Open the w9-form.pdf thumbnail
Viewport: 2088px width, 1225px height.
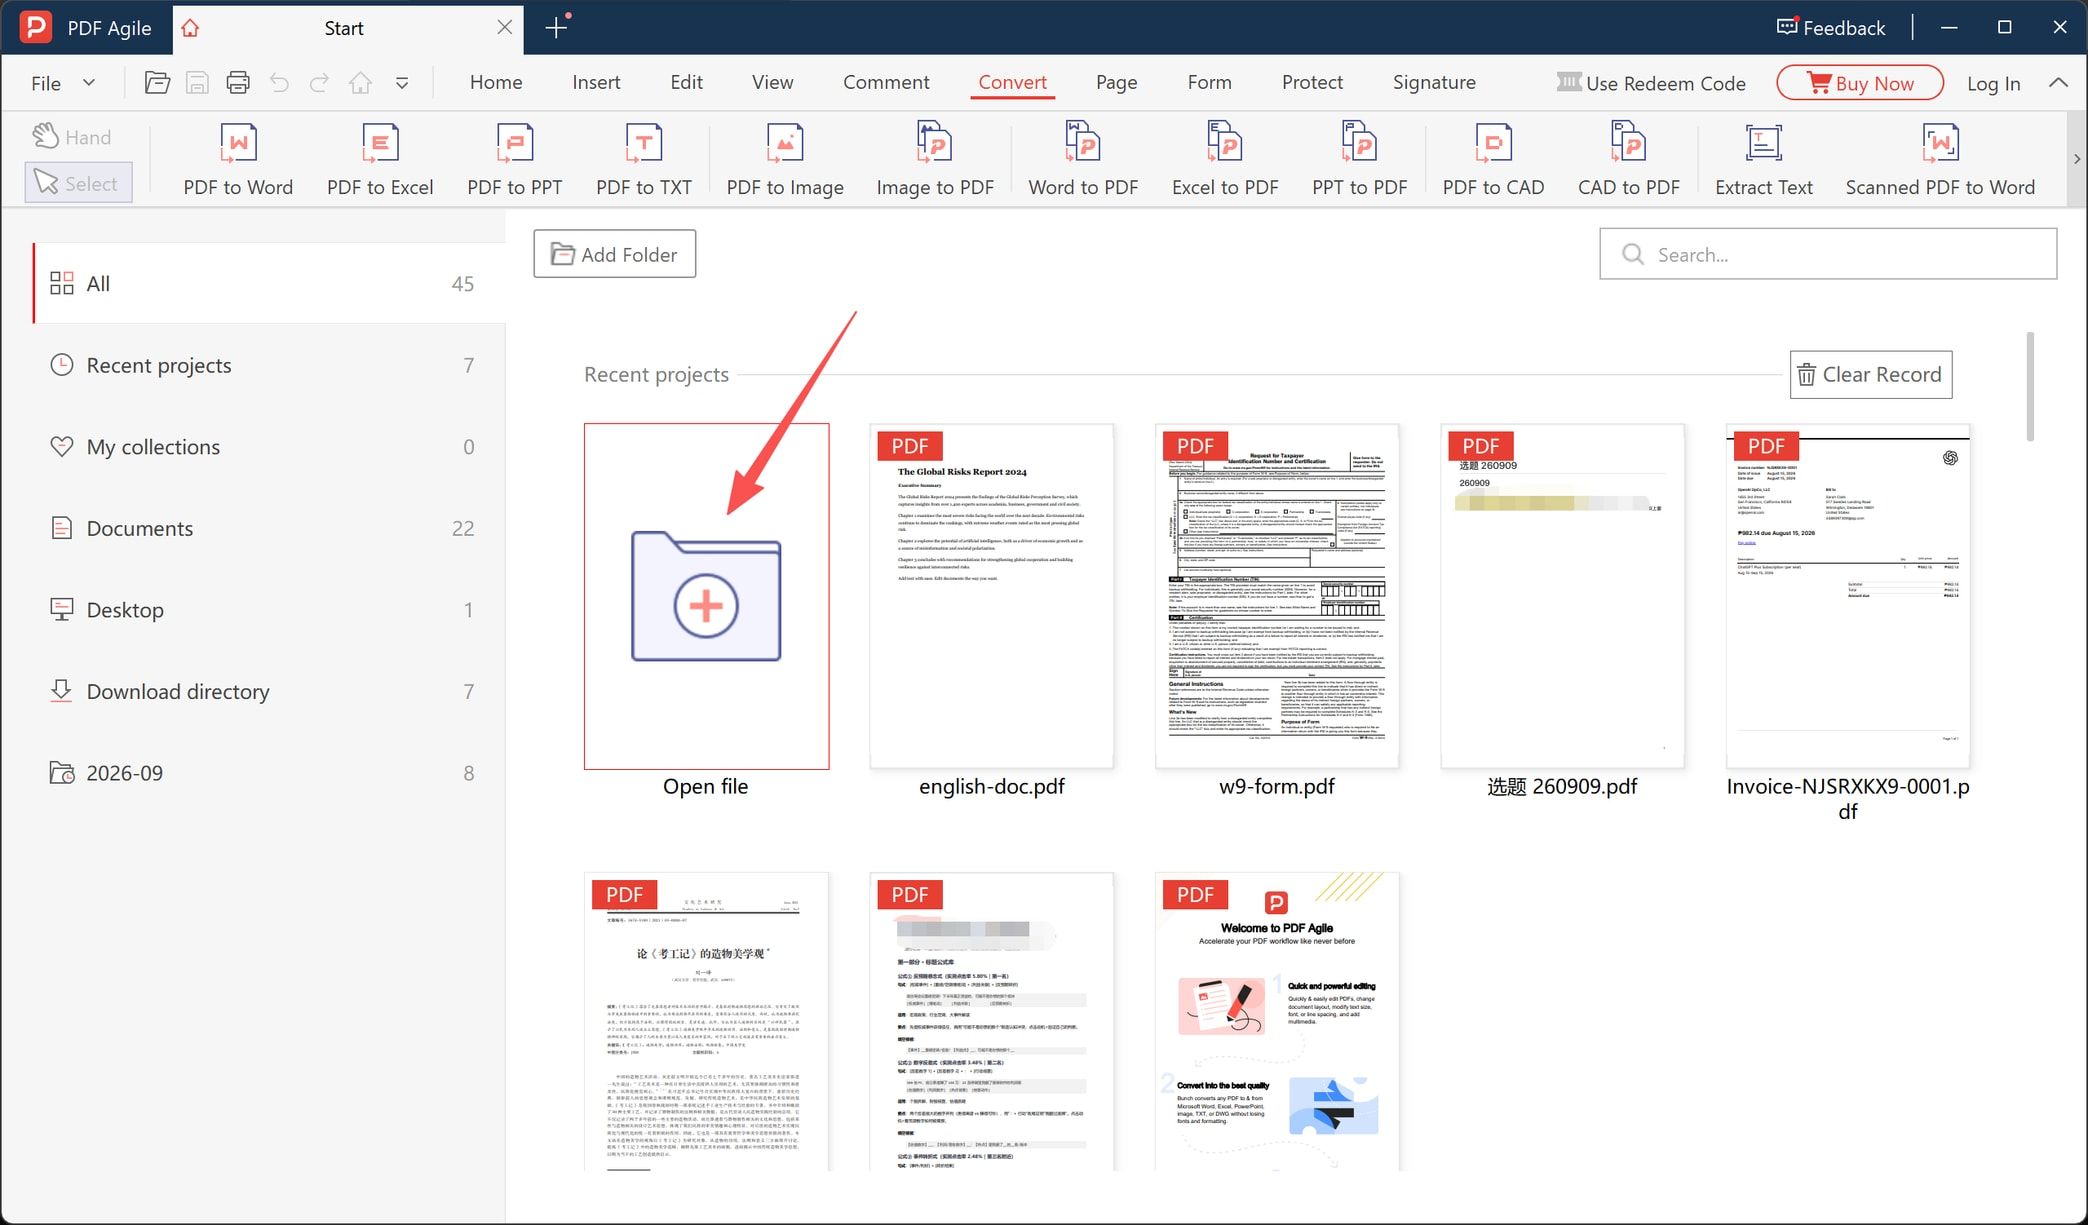pyautogui.click(x=1277, y=596)
